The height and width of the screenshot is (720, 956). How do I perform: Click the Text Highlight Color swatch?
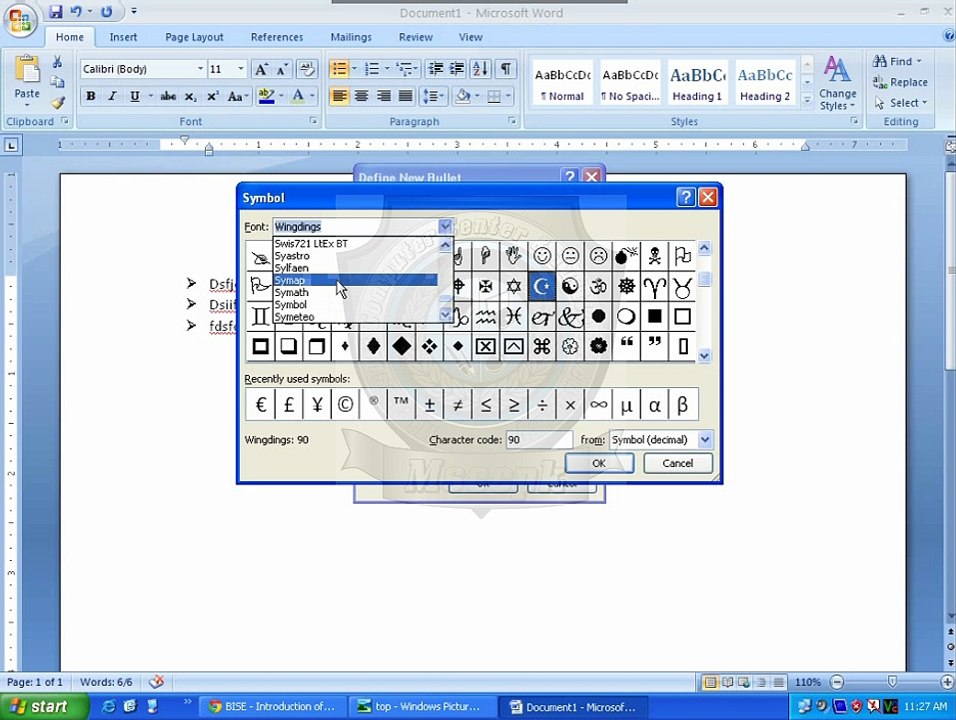pyautogui.click(x=266, y=96)
